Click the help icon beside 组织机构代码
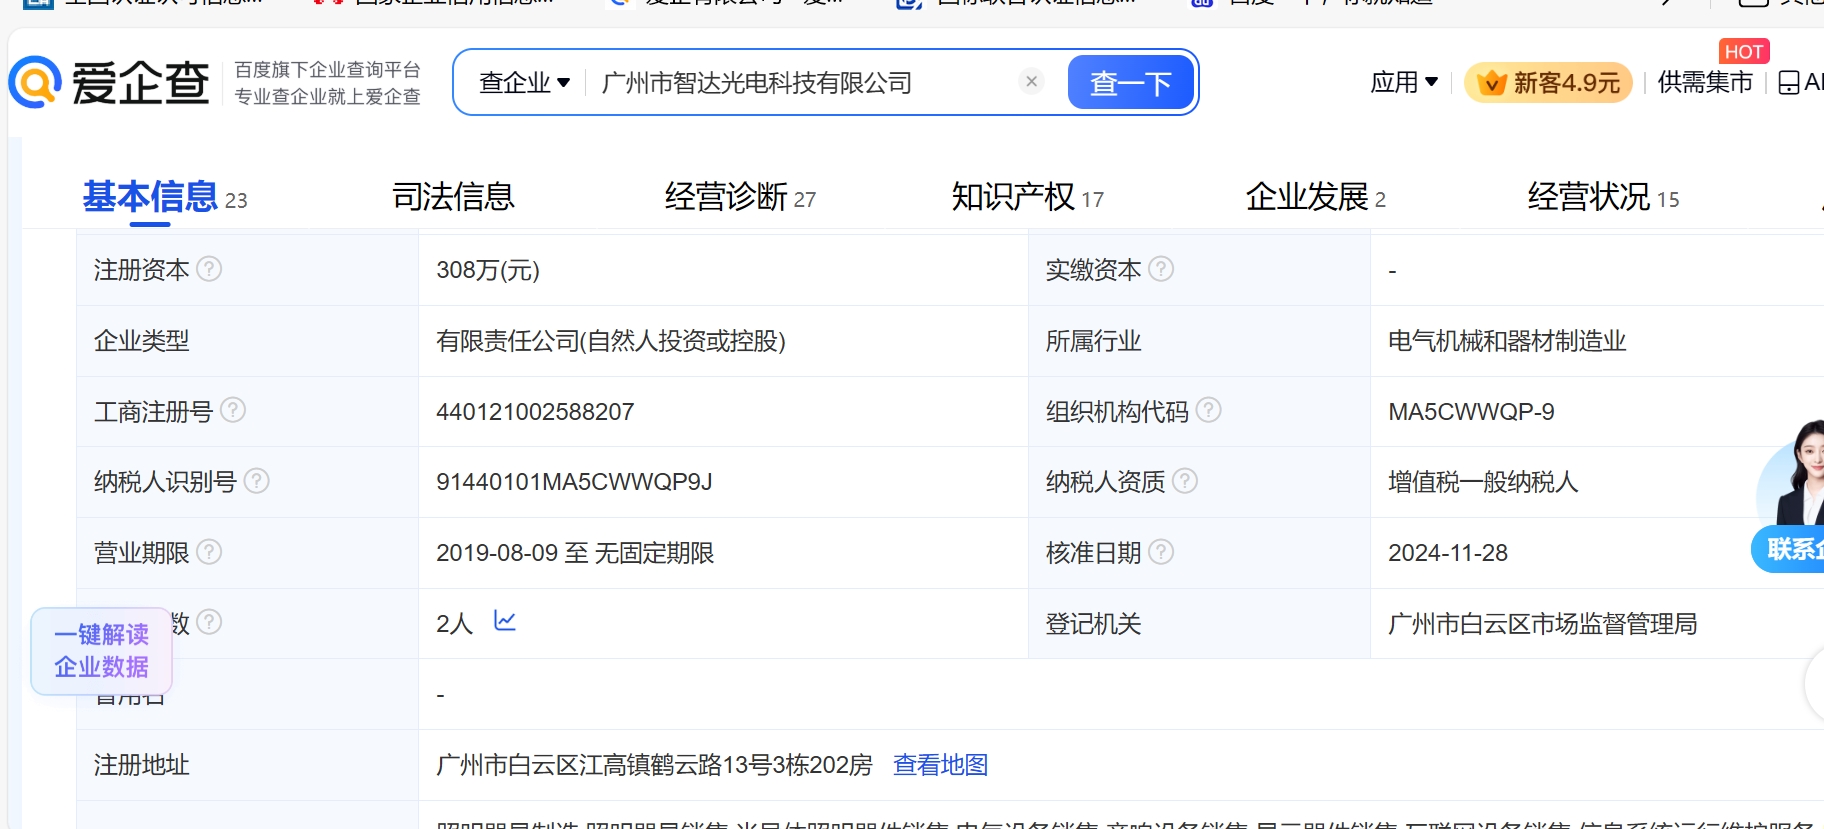 click(1209, 410)
